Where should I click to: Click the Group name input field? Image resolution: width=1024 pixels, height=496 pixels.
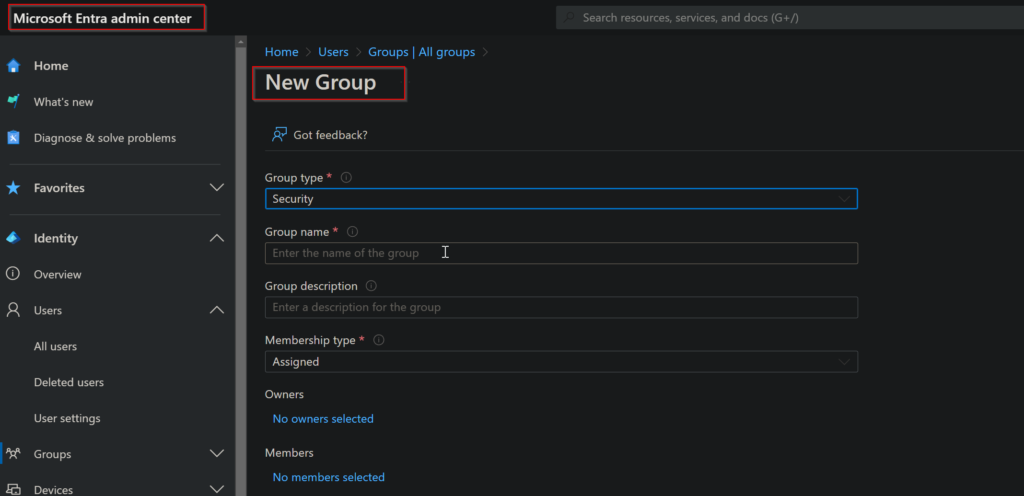tap(561, 253)
